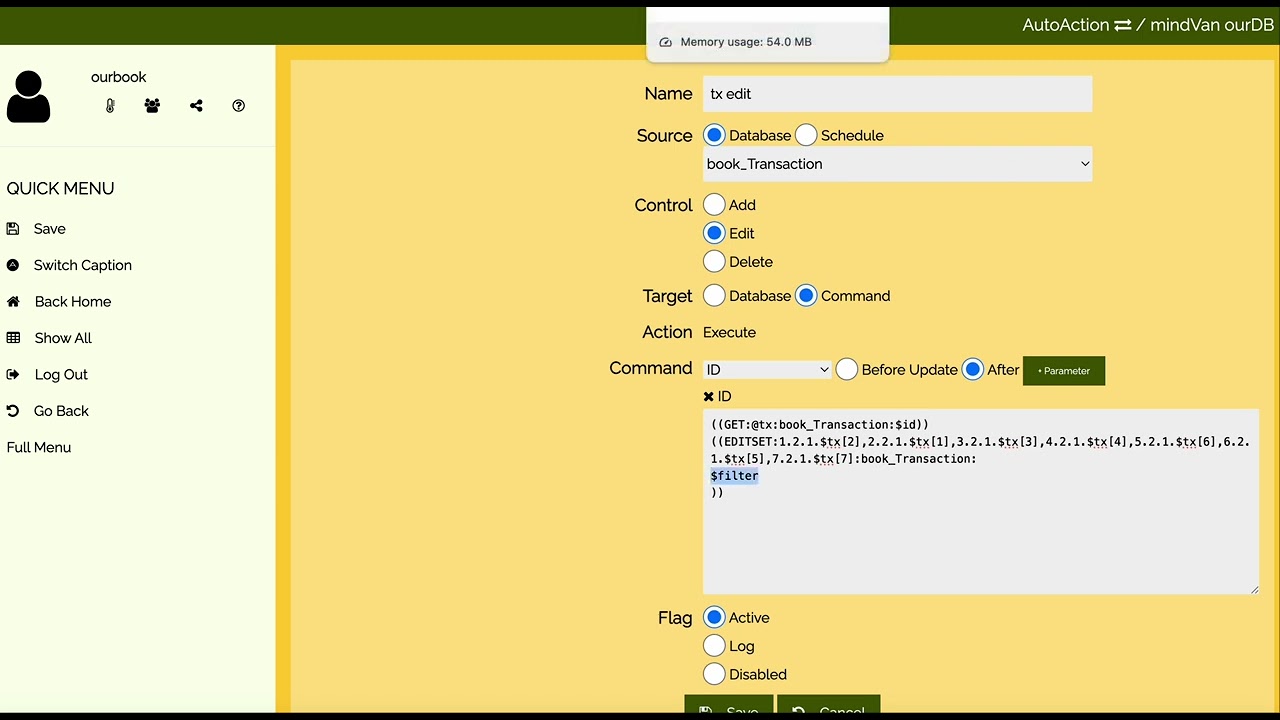
Task: Select the Schedule source radio button
Action: (x=806, y=135)
